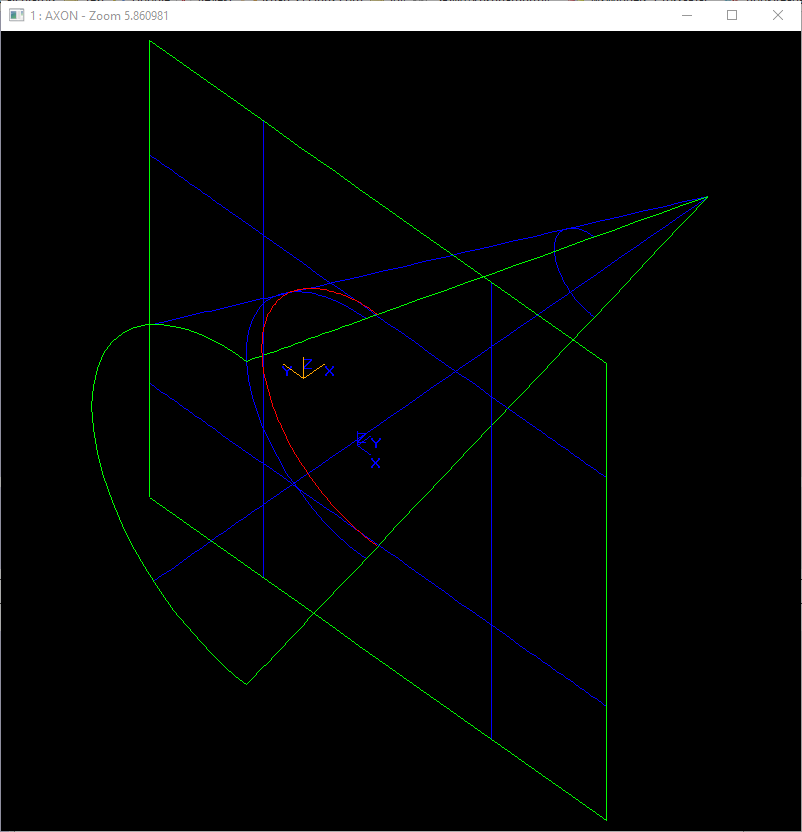The image size is (802, 832).
Task: Click the bottom-right corner of the green plane
Action: [x=606, y=819]
